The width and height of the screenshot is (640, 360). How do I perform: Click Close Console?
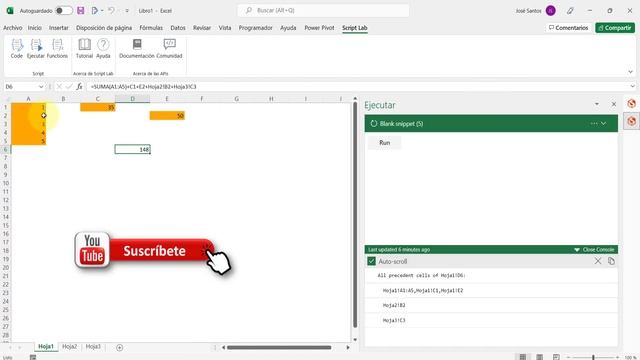tap(594, 249)
